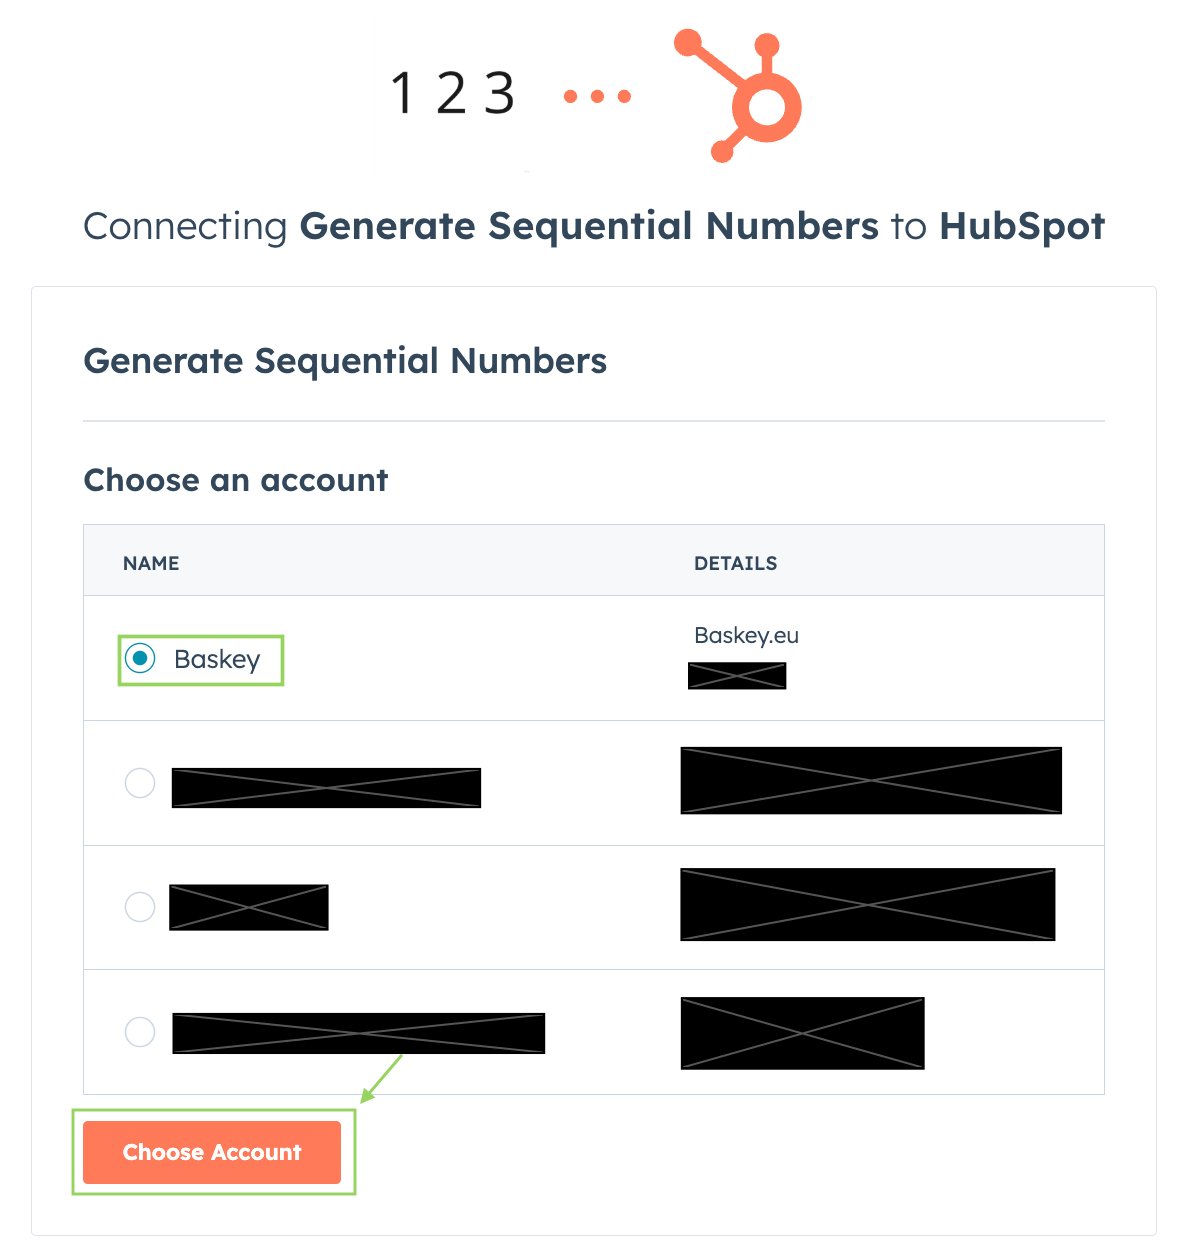The width and height of the screenshot is (1188, 1260).
Task: Click the redacted name in the third row
Action: [249, 907]
